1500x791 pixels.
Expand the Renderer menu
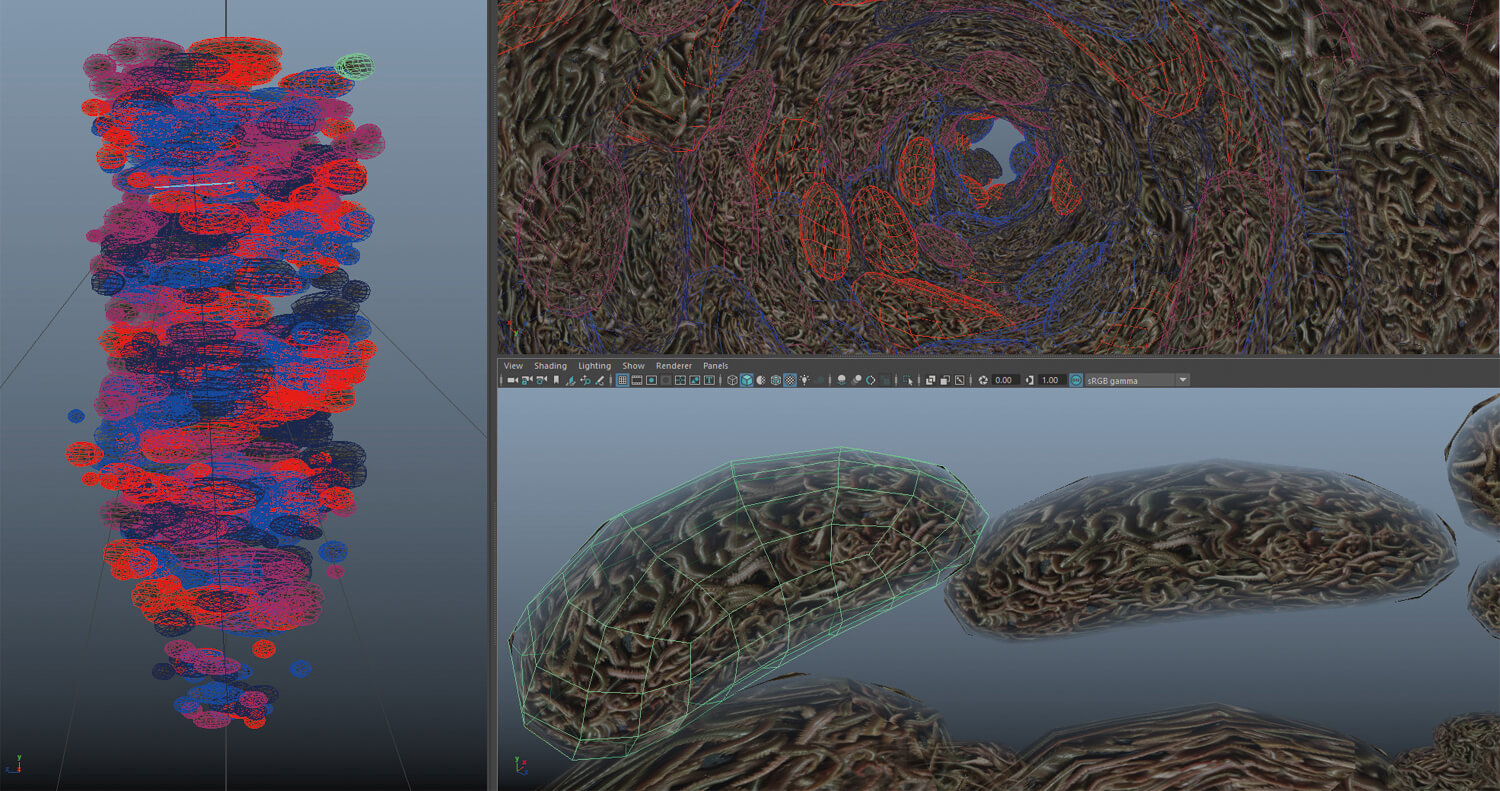point(674,366)
